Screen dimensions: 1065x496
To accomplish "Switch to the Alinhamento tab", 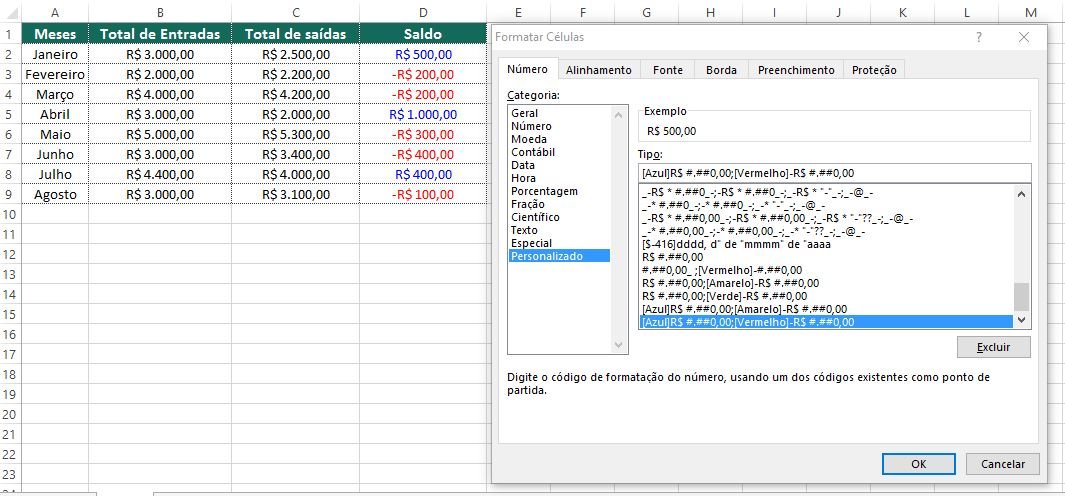I will click(598, 70).
